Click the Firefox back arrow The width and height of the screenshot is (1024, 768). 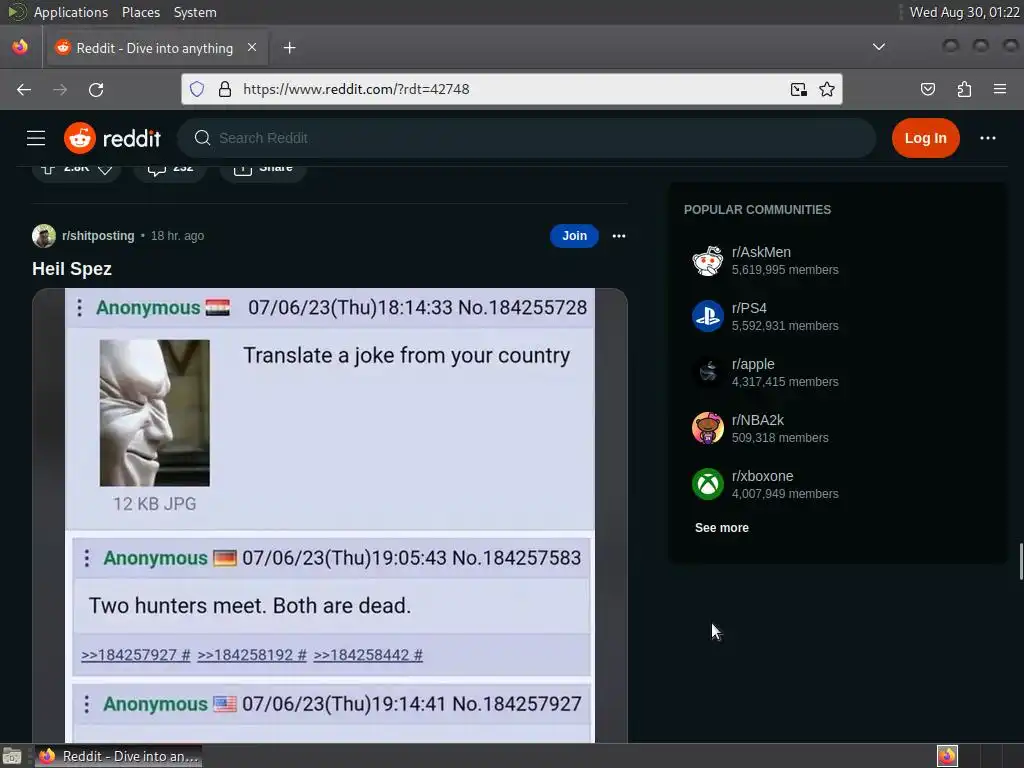click(24, 89)
